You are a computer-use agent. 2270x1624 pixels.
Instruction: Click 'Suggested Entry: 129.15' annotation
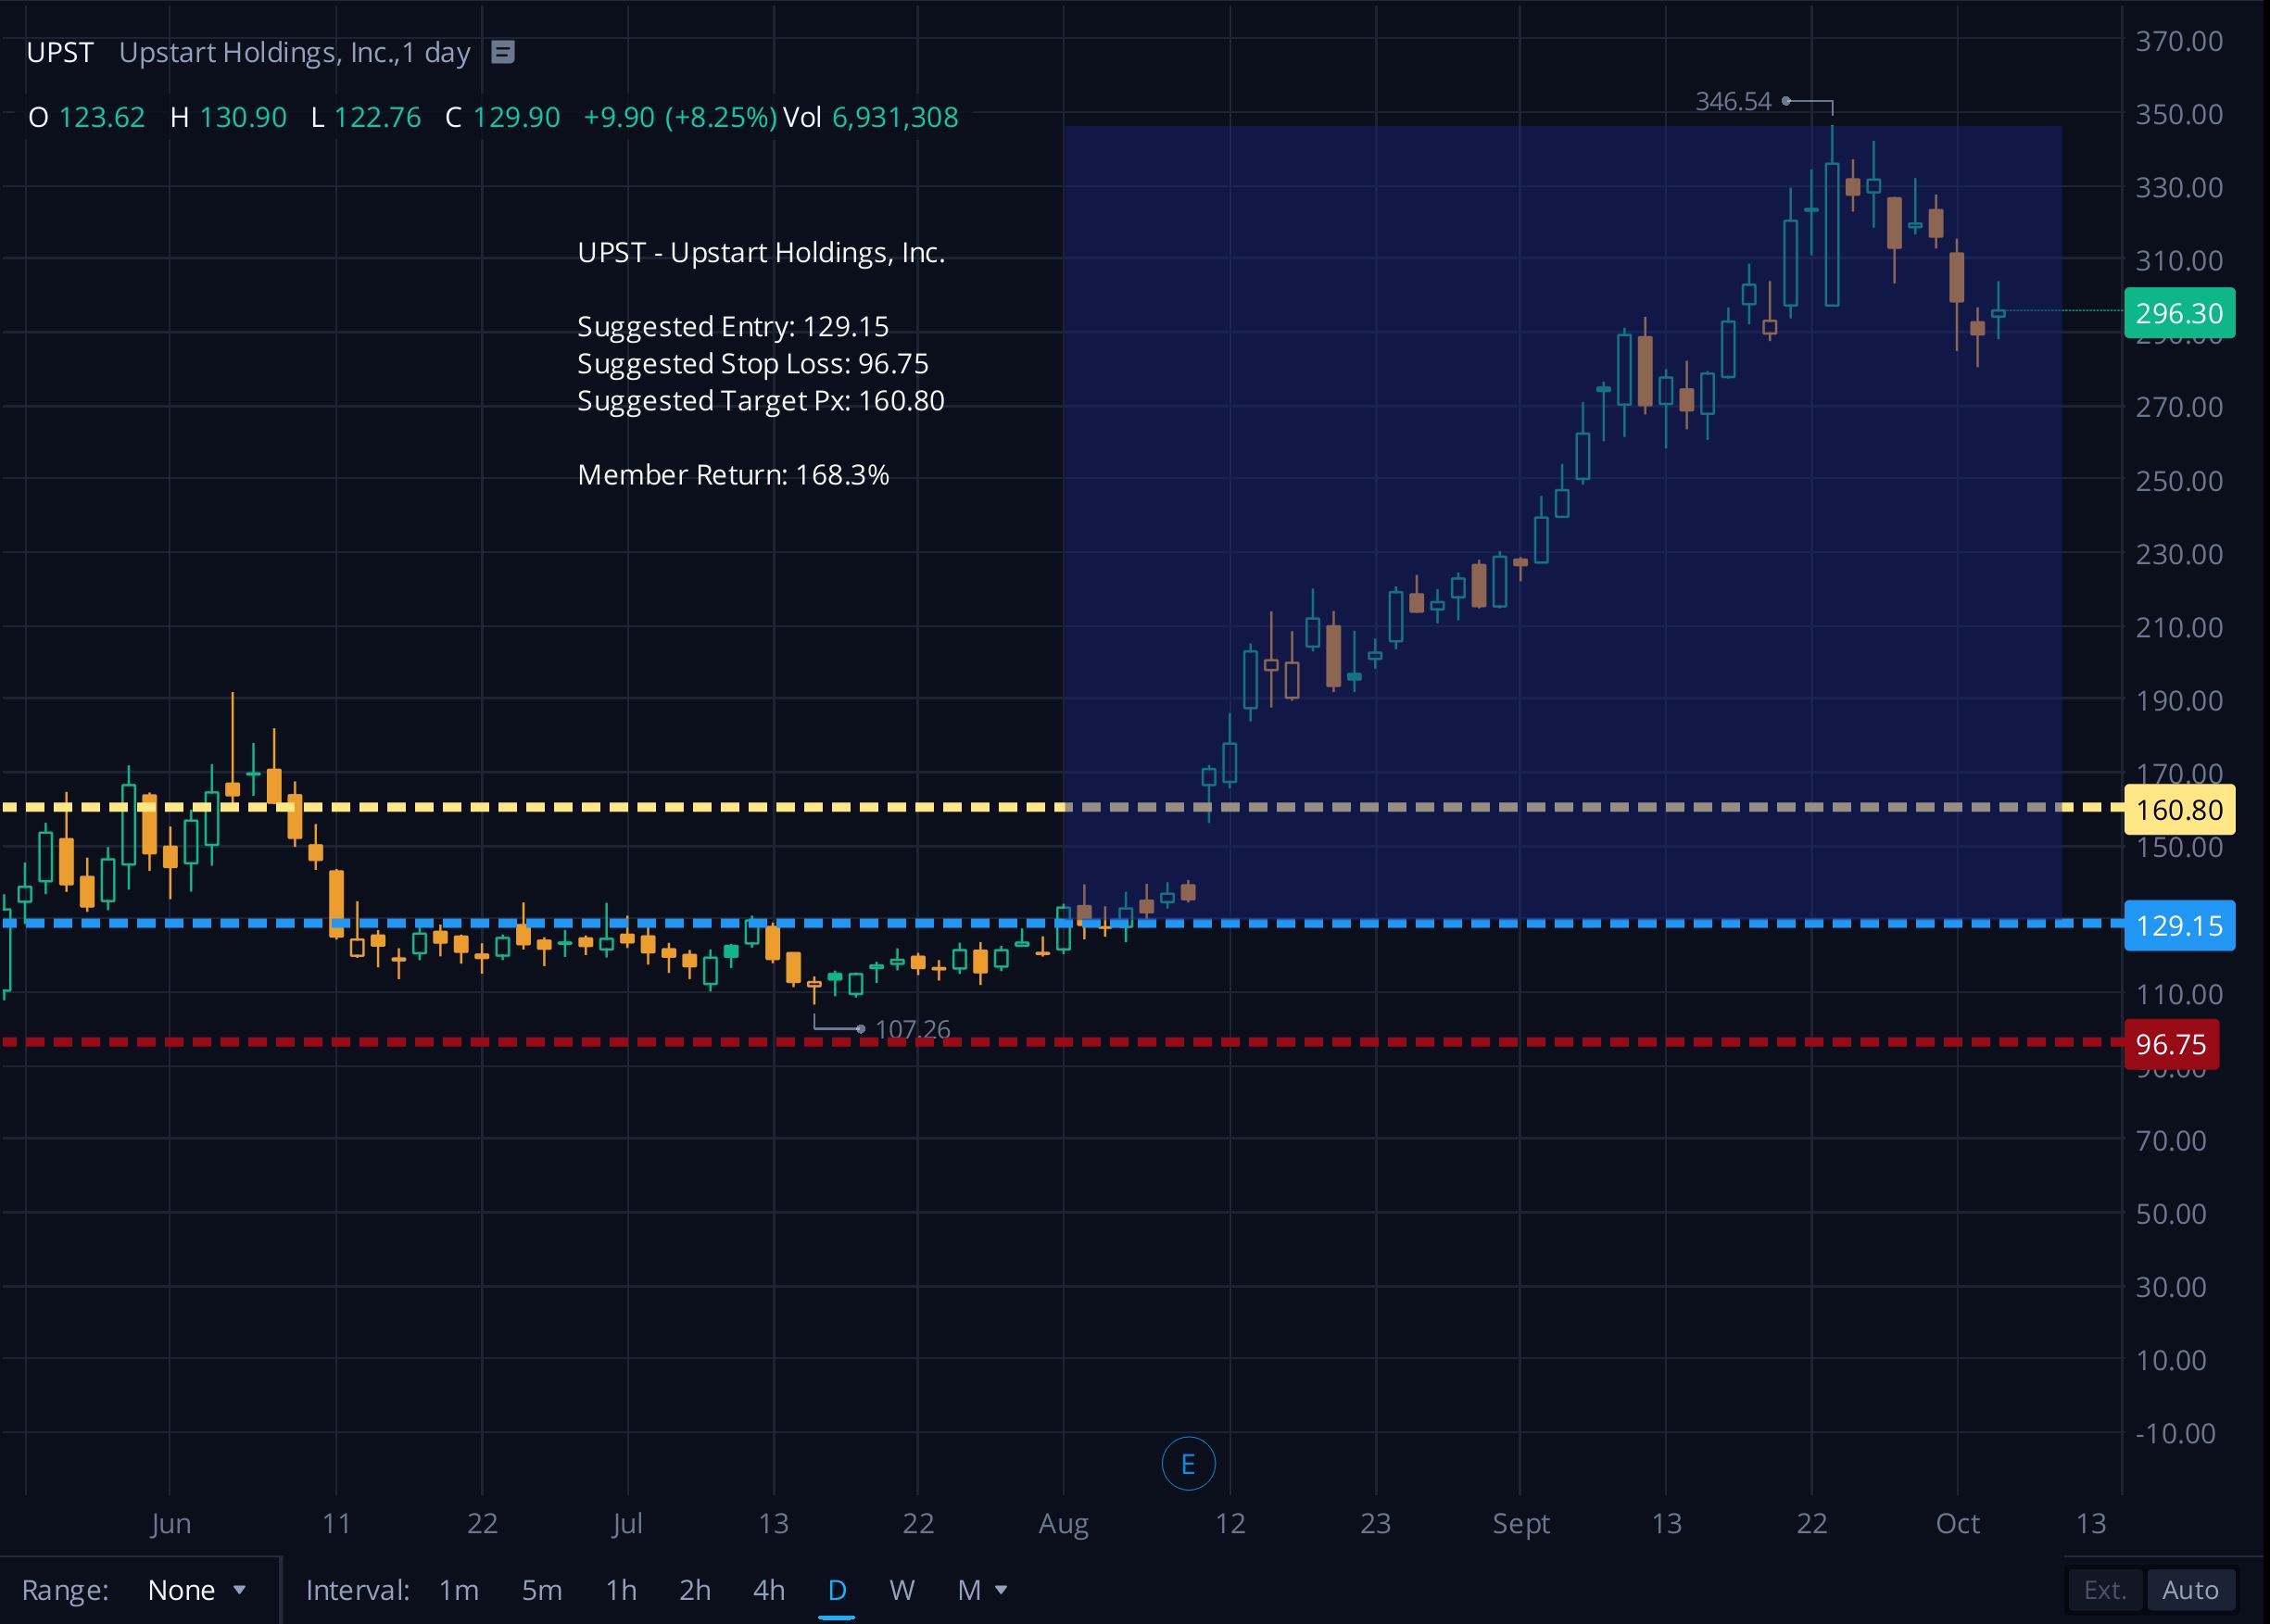(733, 326)
